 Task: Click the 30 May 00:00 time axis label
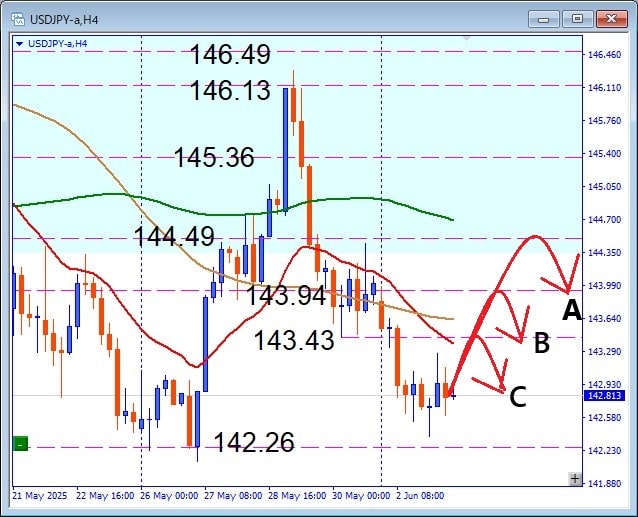(361, 496)
